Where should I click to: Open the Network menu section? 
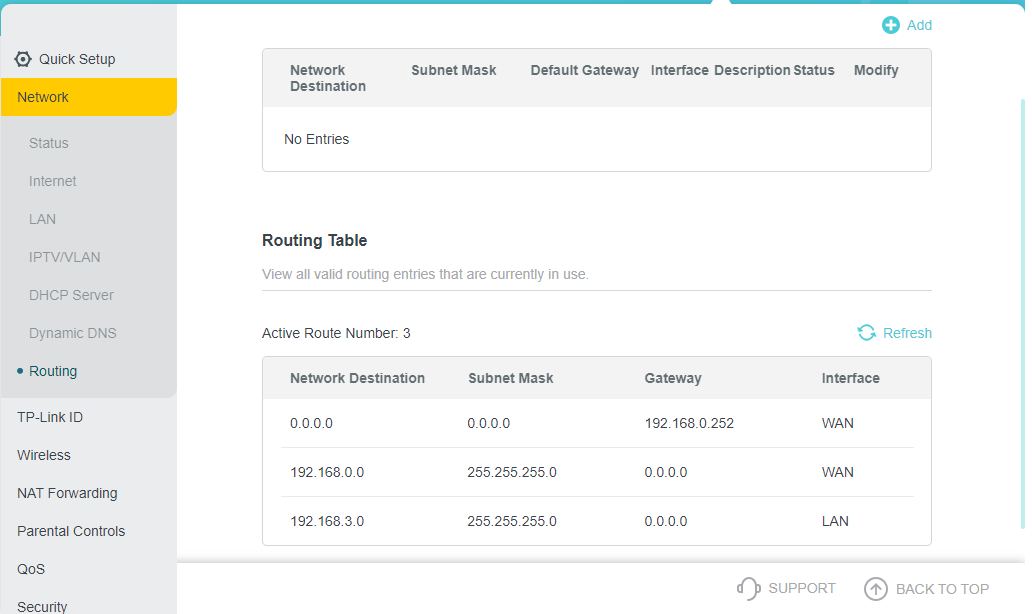(43, 97)
